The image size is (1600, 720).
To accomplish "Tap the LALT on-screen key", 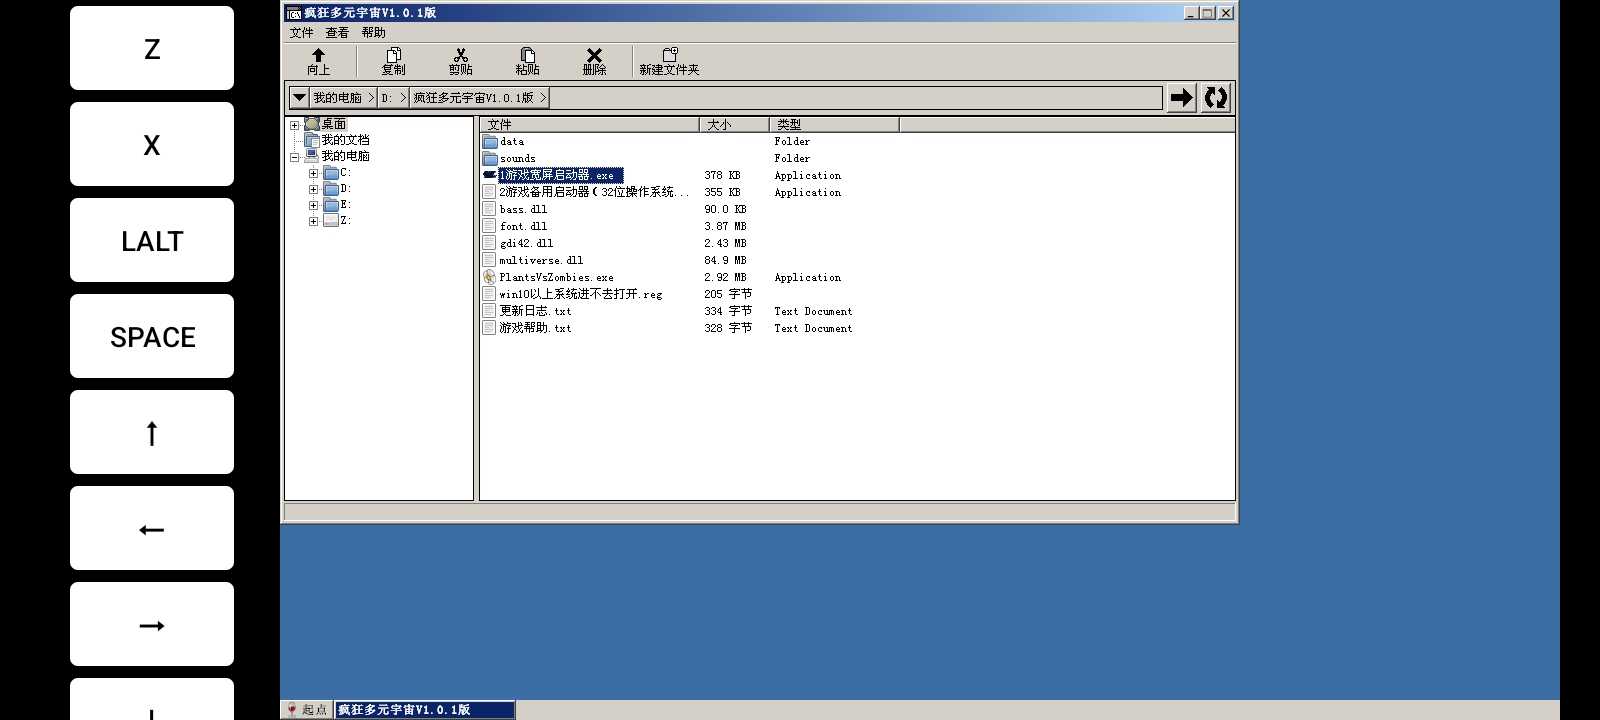I will click(152, 240).
